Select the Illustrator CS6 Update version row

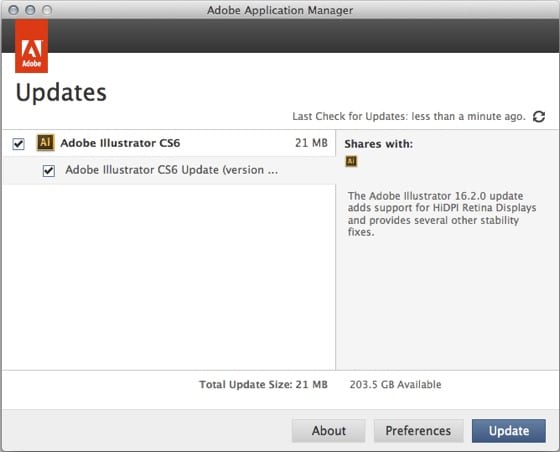169,170
